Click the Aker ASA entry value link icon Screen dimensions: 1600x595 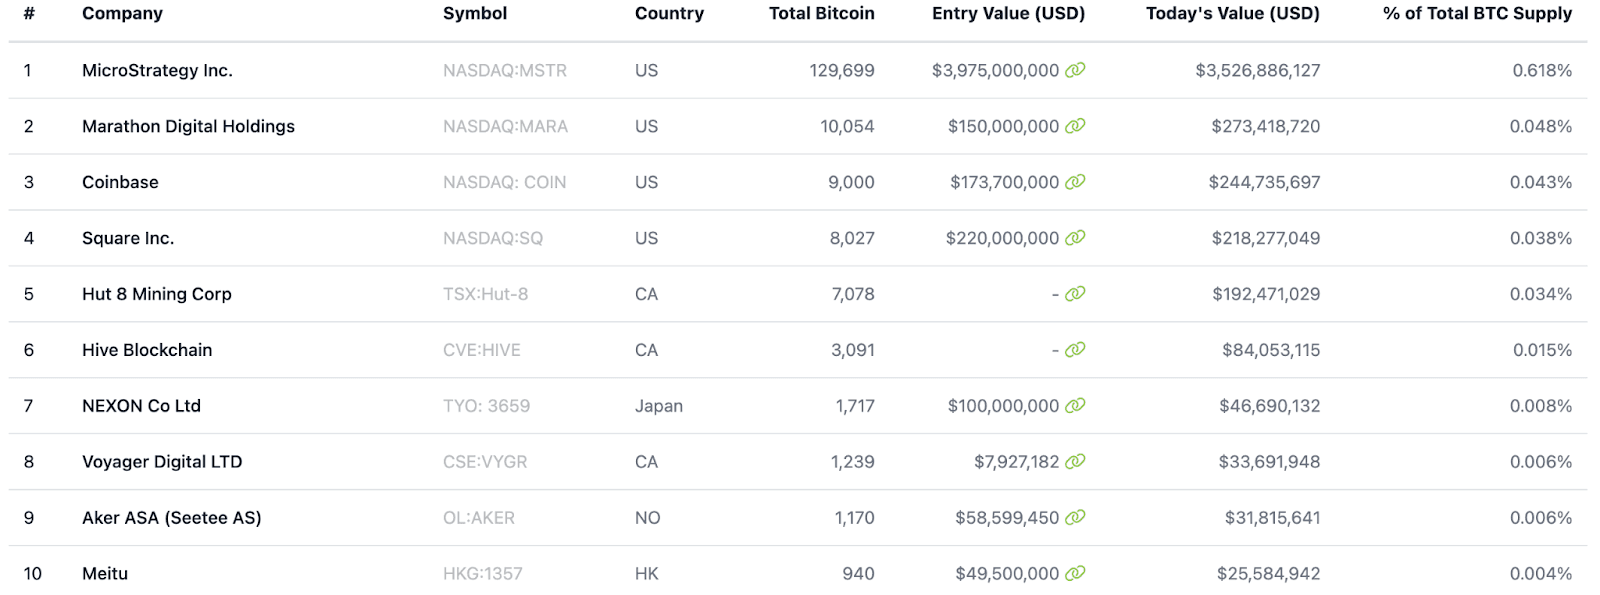(1075, 518)
